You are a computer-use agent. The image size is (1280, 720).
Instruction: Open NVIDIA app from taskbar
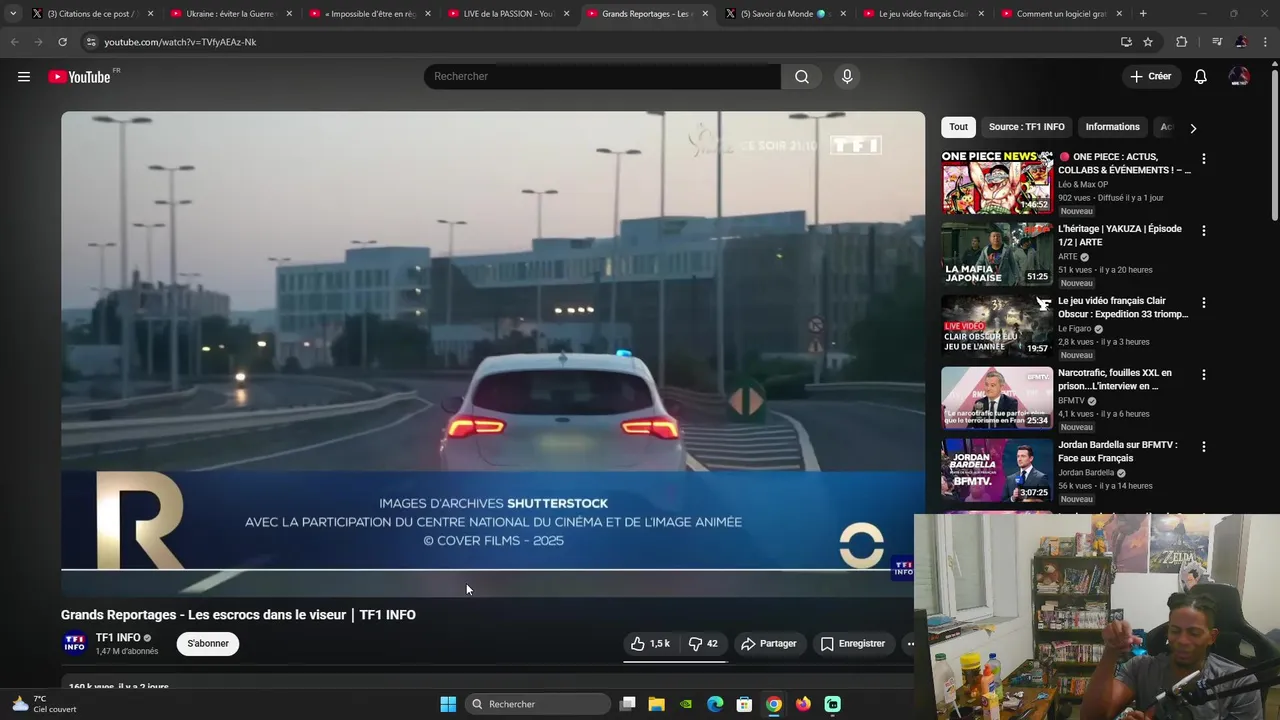click(x=686, y=704)
